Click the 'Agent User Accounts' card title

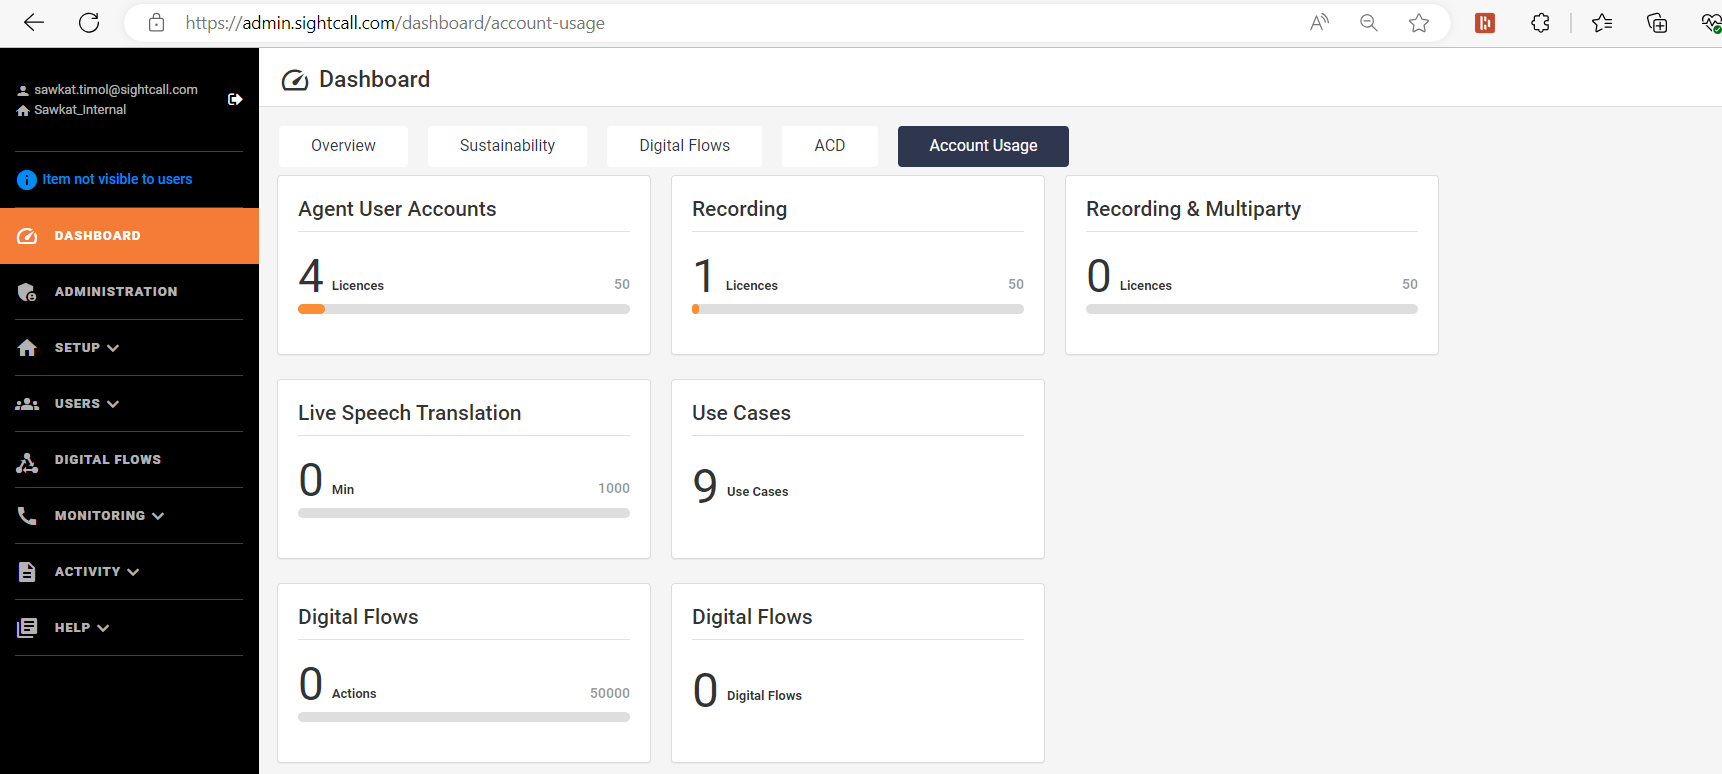point(397,209)
